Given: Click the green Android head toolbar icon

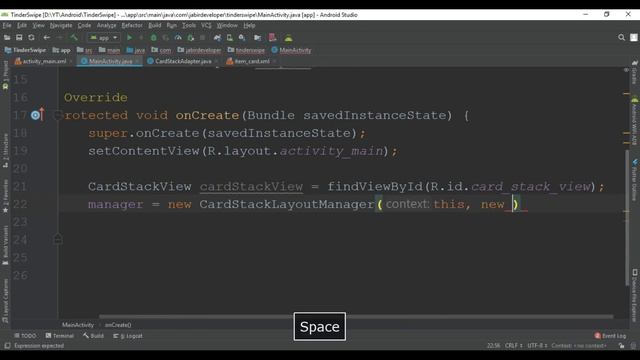Looking at the screenshot, I should click(288, 38).
